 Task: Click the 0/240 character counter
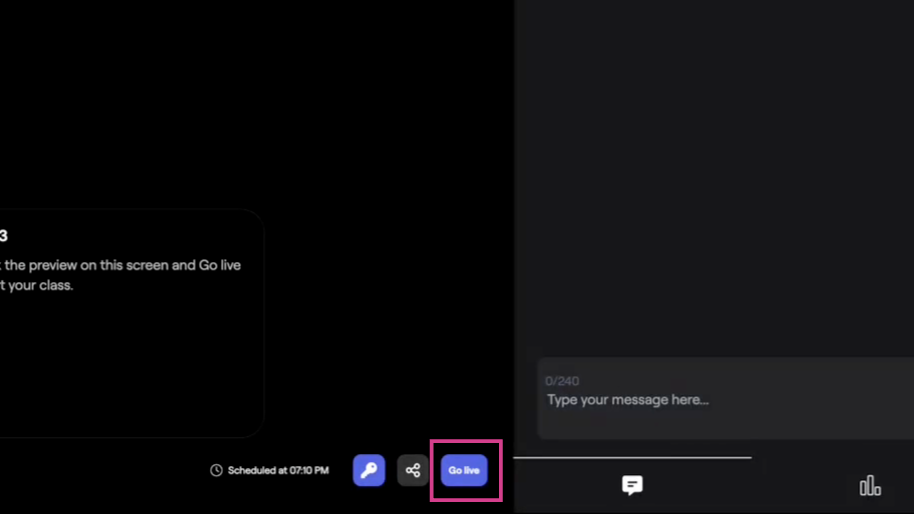click(562, 381)
